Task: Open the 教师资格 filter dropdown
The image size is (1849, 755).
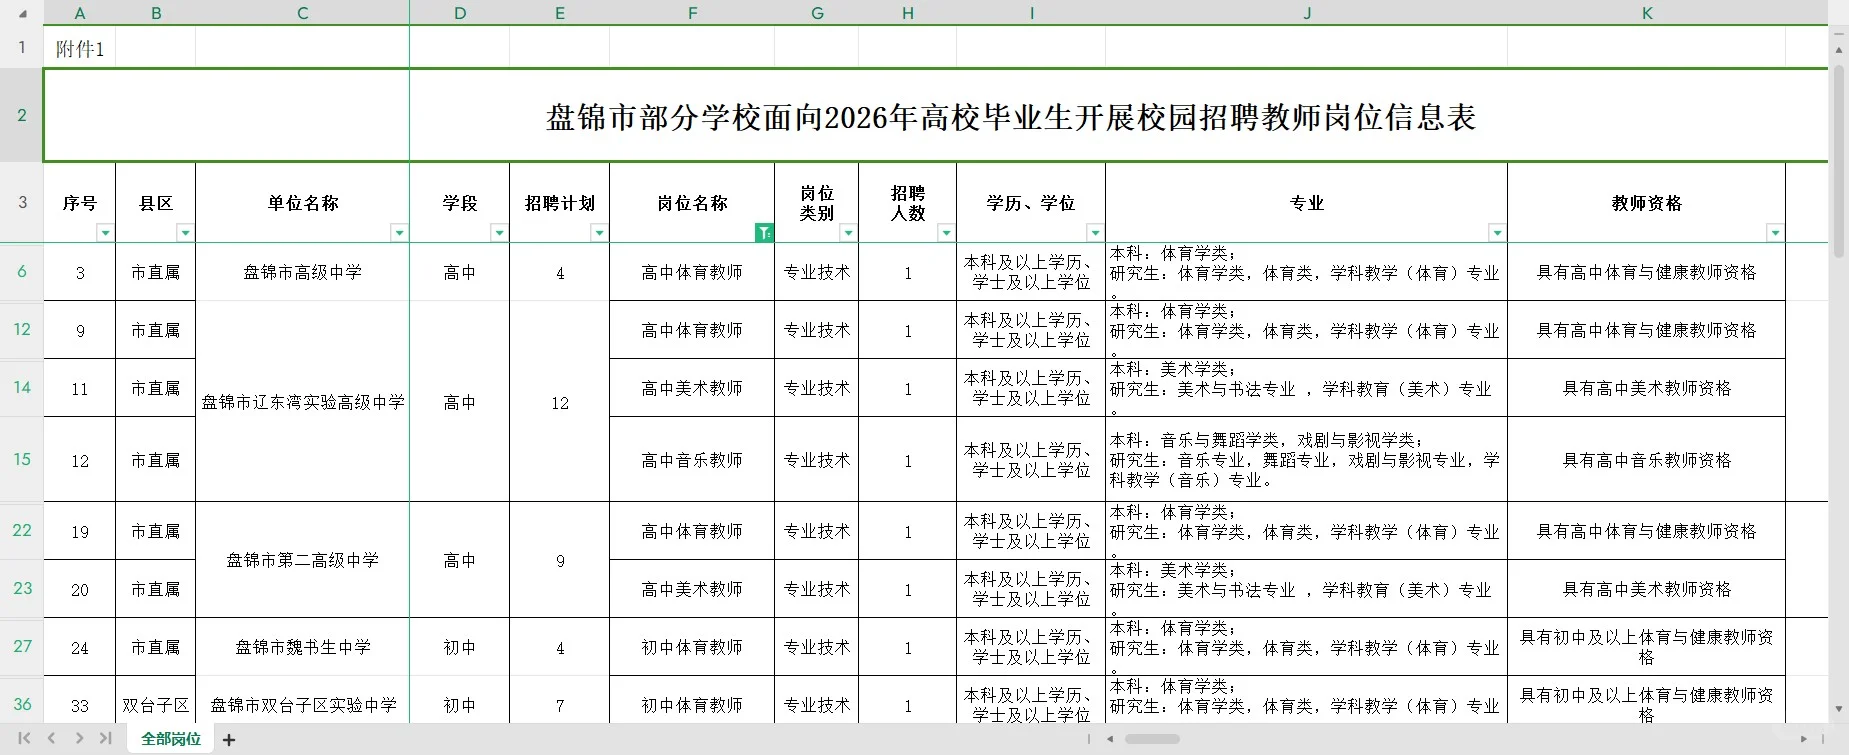Action: pos(1775,233)
